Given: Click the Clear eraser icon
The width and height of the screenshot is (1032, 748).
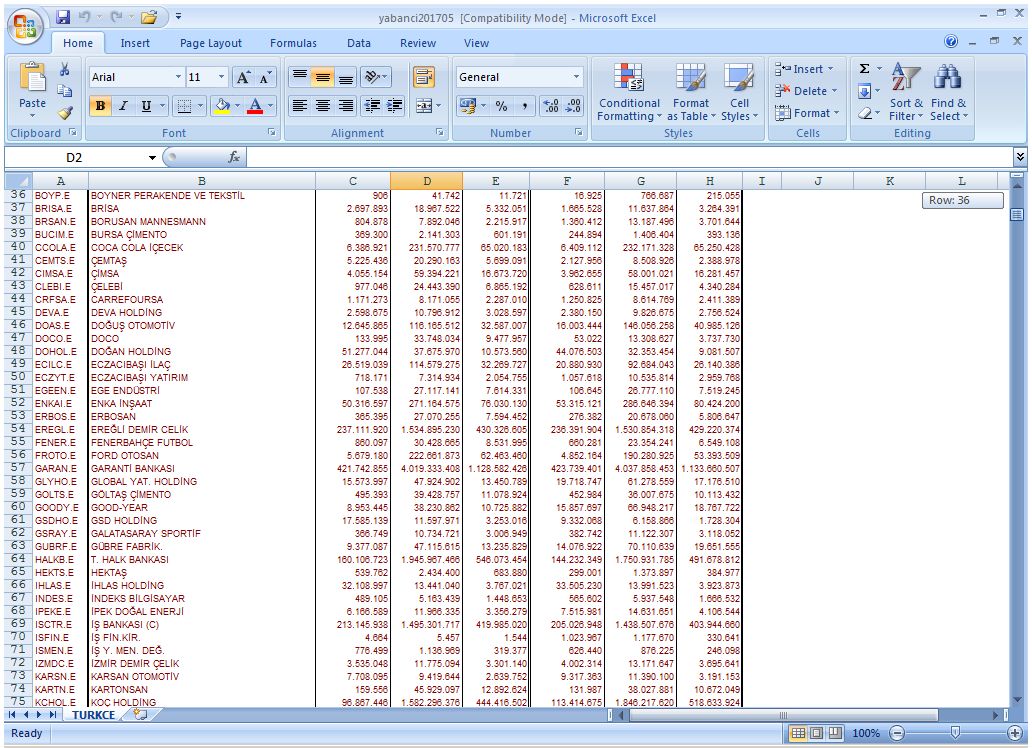Looking at the screenshot, I should pyautogui.click(x=865, y=113).
